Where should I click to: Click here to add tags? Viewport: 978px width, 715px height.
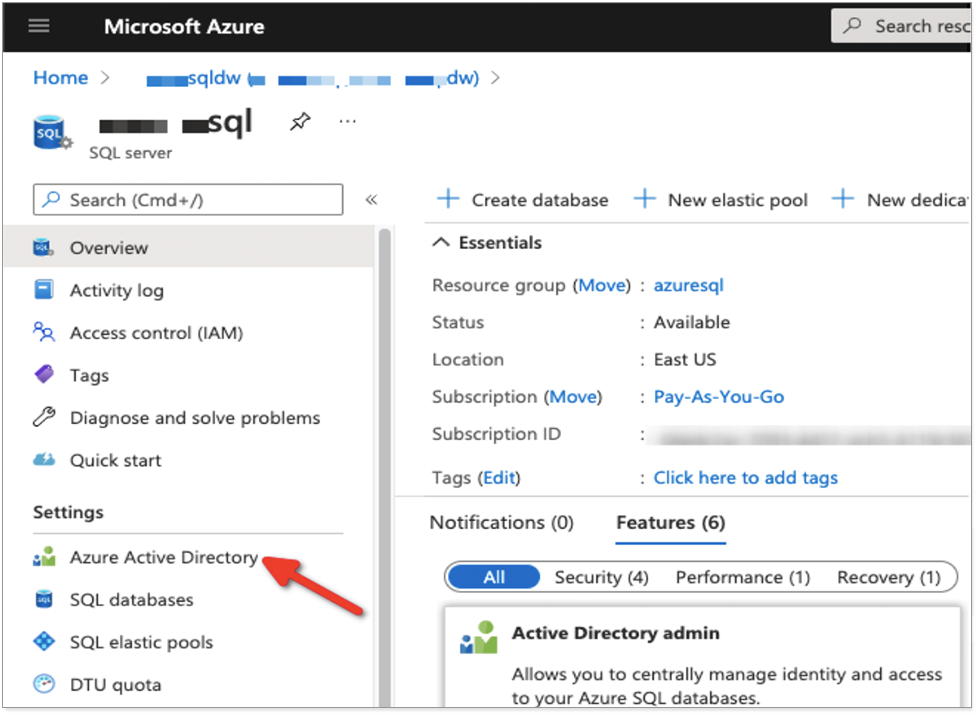point(745,477)
